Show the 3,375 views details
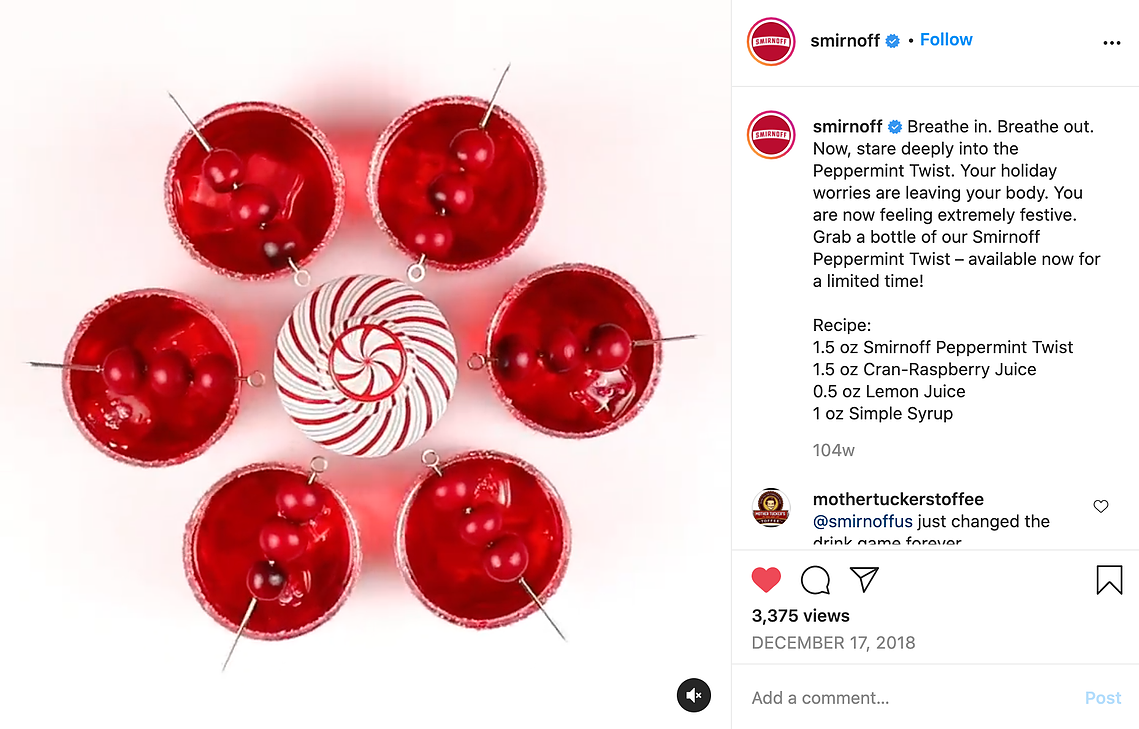The height and width of the screenshot is (729, 1139). tap(800, 616)
